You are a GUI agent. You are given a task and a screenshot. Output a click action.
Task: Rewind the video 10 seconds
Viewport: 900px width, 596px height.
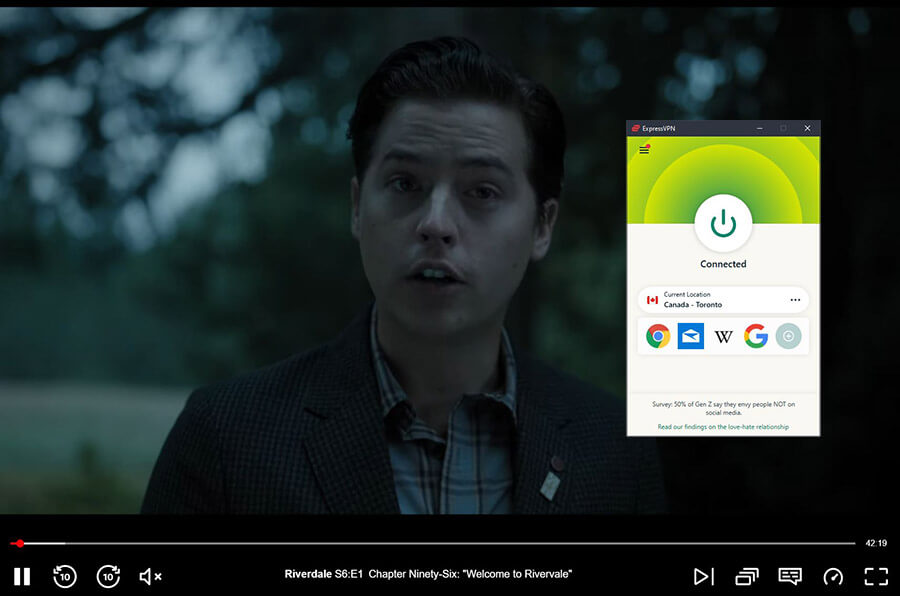coord(65,576)
